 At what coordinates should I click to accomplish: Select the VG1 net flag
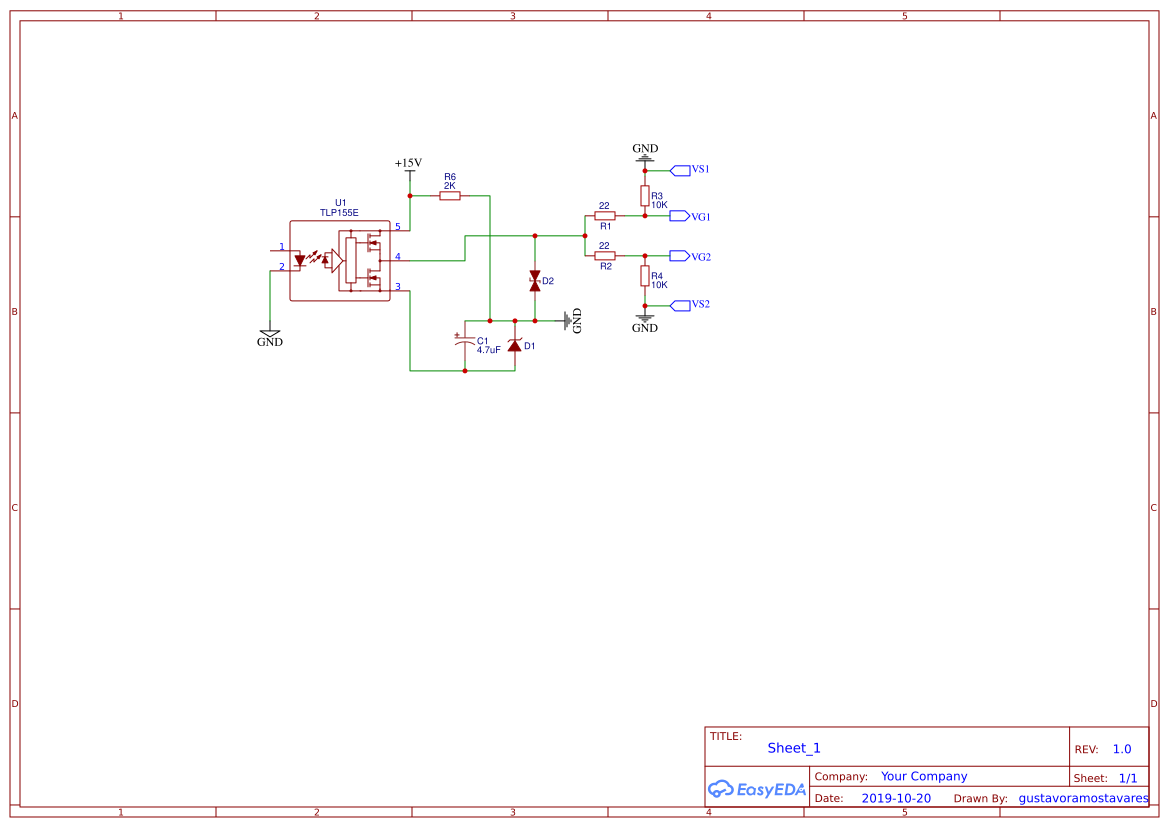point(685,216)
